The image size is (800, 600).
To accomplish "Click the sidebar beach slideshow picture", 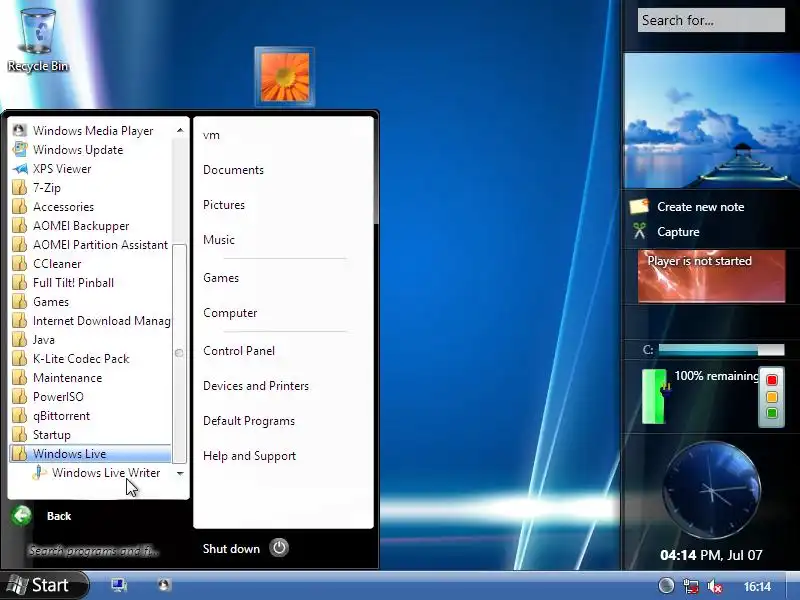I will pos(712,121).
